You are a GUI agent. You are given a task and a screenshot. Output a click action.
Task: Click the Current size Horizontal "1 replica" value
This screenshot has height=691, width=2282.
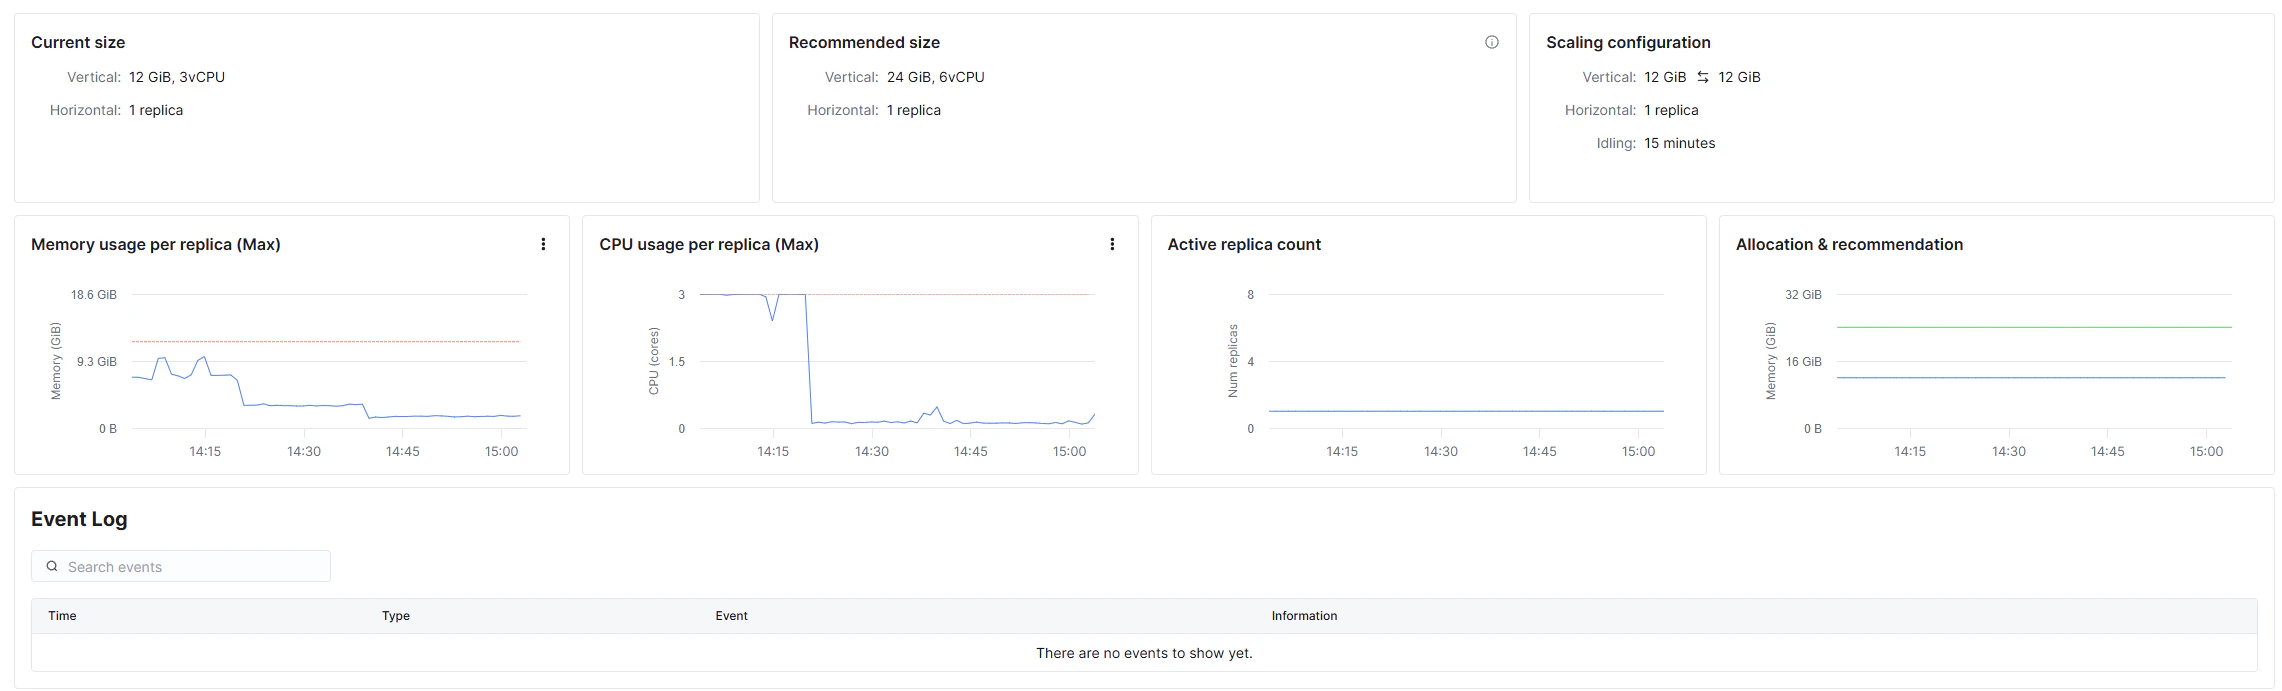(156, 110)
